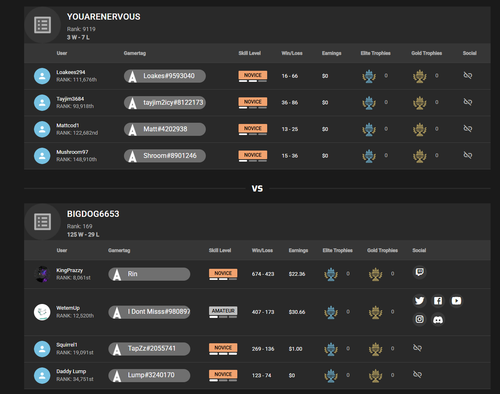Open the YOUARENERVOUS team name
This screenshot has height=394, width=500.
[104, 17]
